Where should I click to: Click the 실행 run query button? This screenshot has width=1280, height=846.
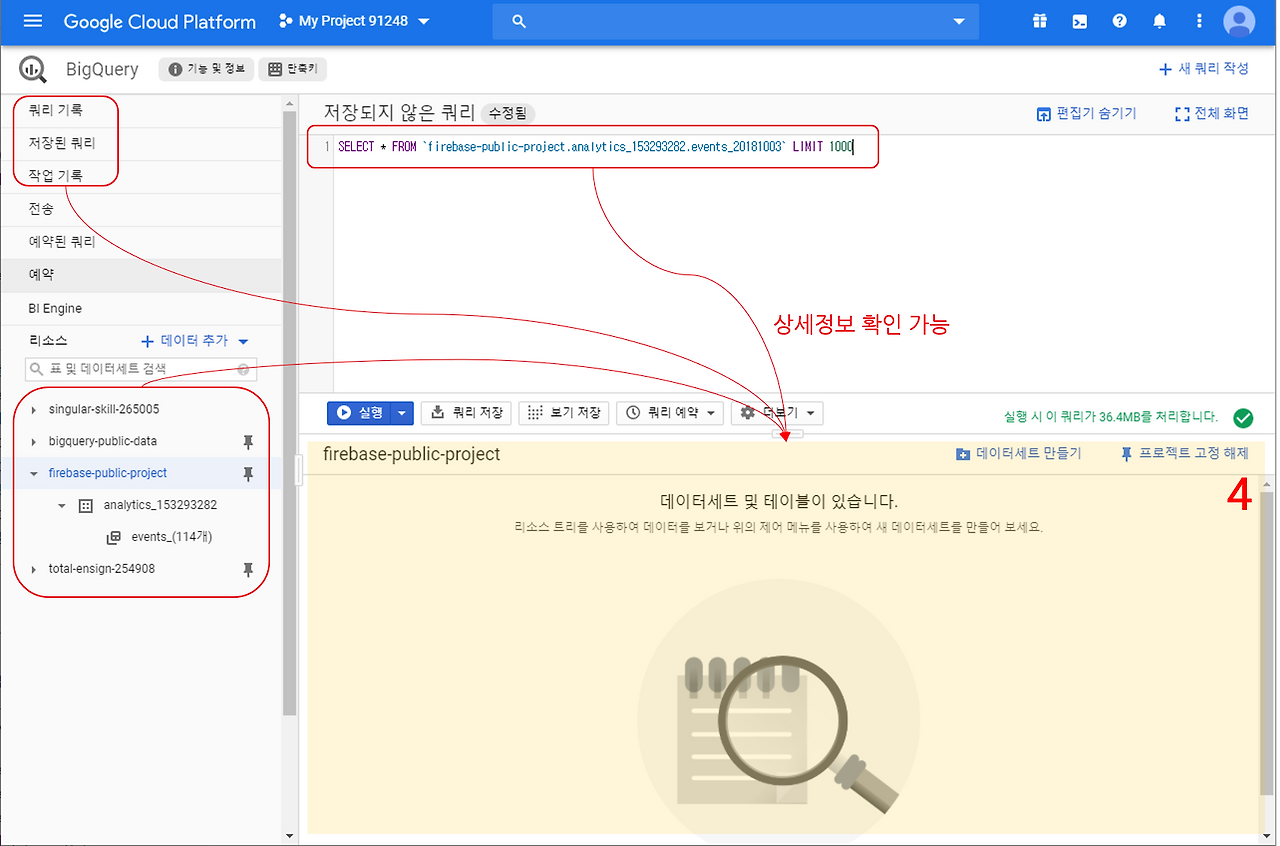pyautogui.click(x=360, y=413)
